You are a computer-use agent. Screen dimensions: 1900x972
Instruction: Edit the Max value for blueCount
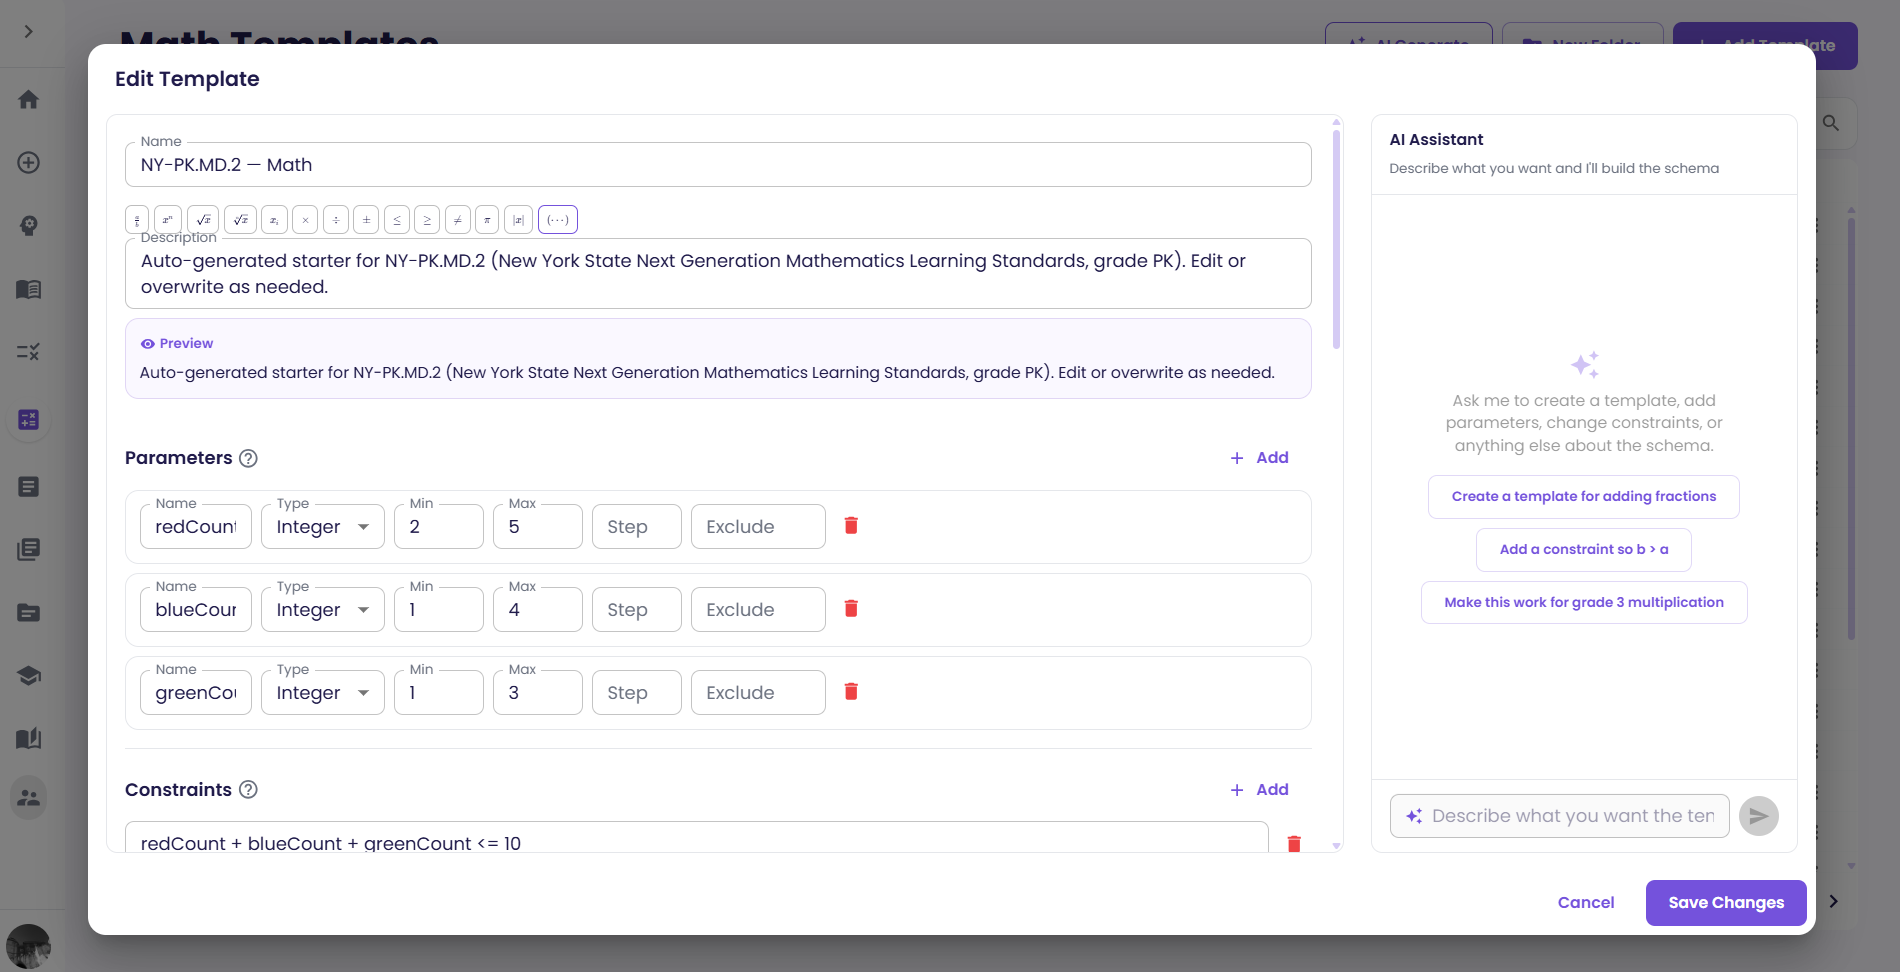(538, 610)
